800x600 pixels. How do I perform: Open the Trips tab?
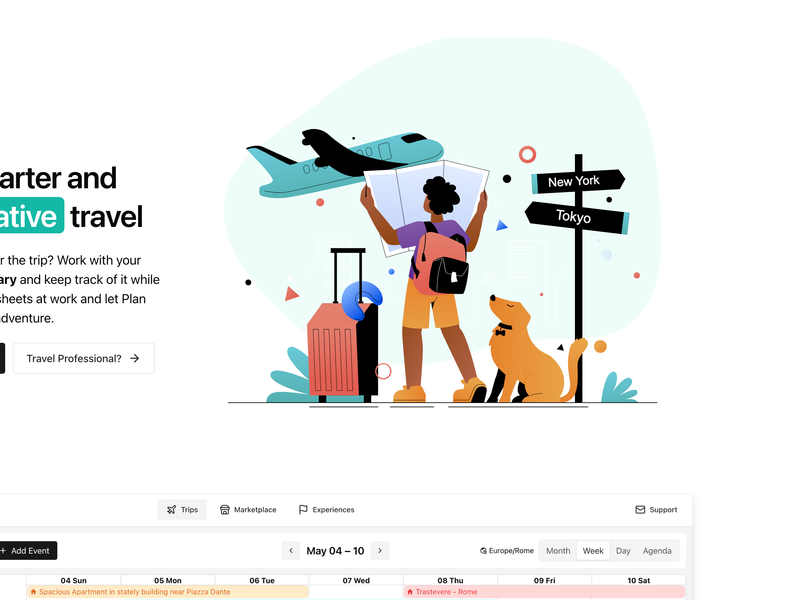pyautogui.click(x=182, y=510)
